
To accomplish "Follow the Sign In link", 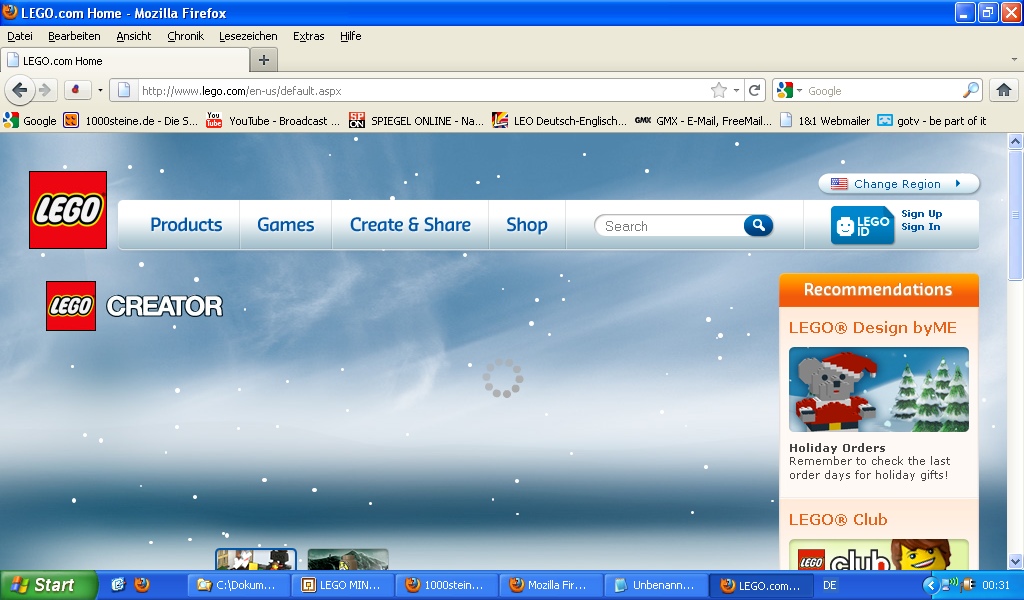I will click(x=920, y=227).
